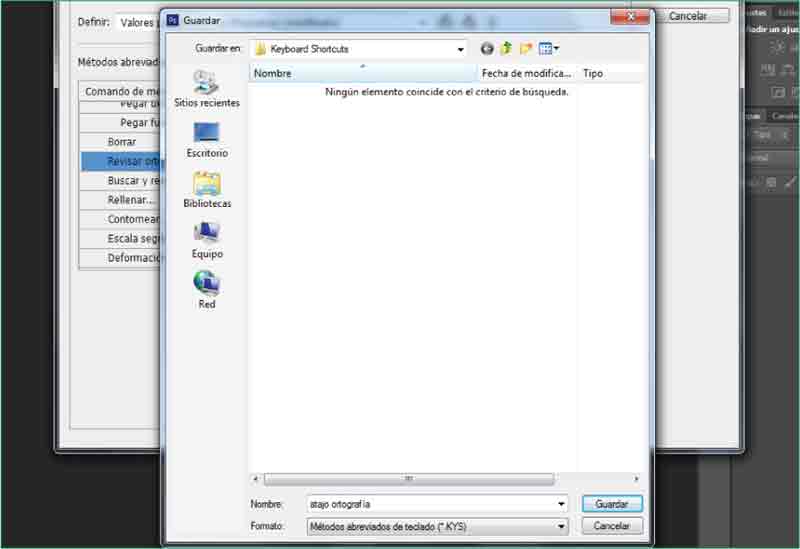
Task: Go up one folder level
Action: [506, 48]
